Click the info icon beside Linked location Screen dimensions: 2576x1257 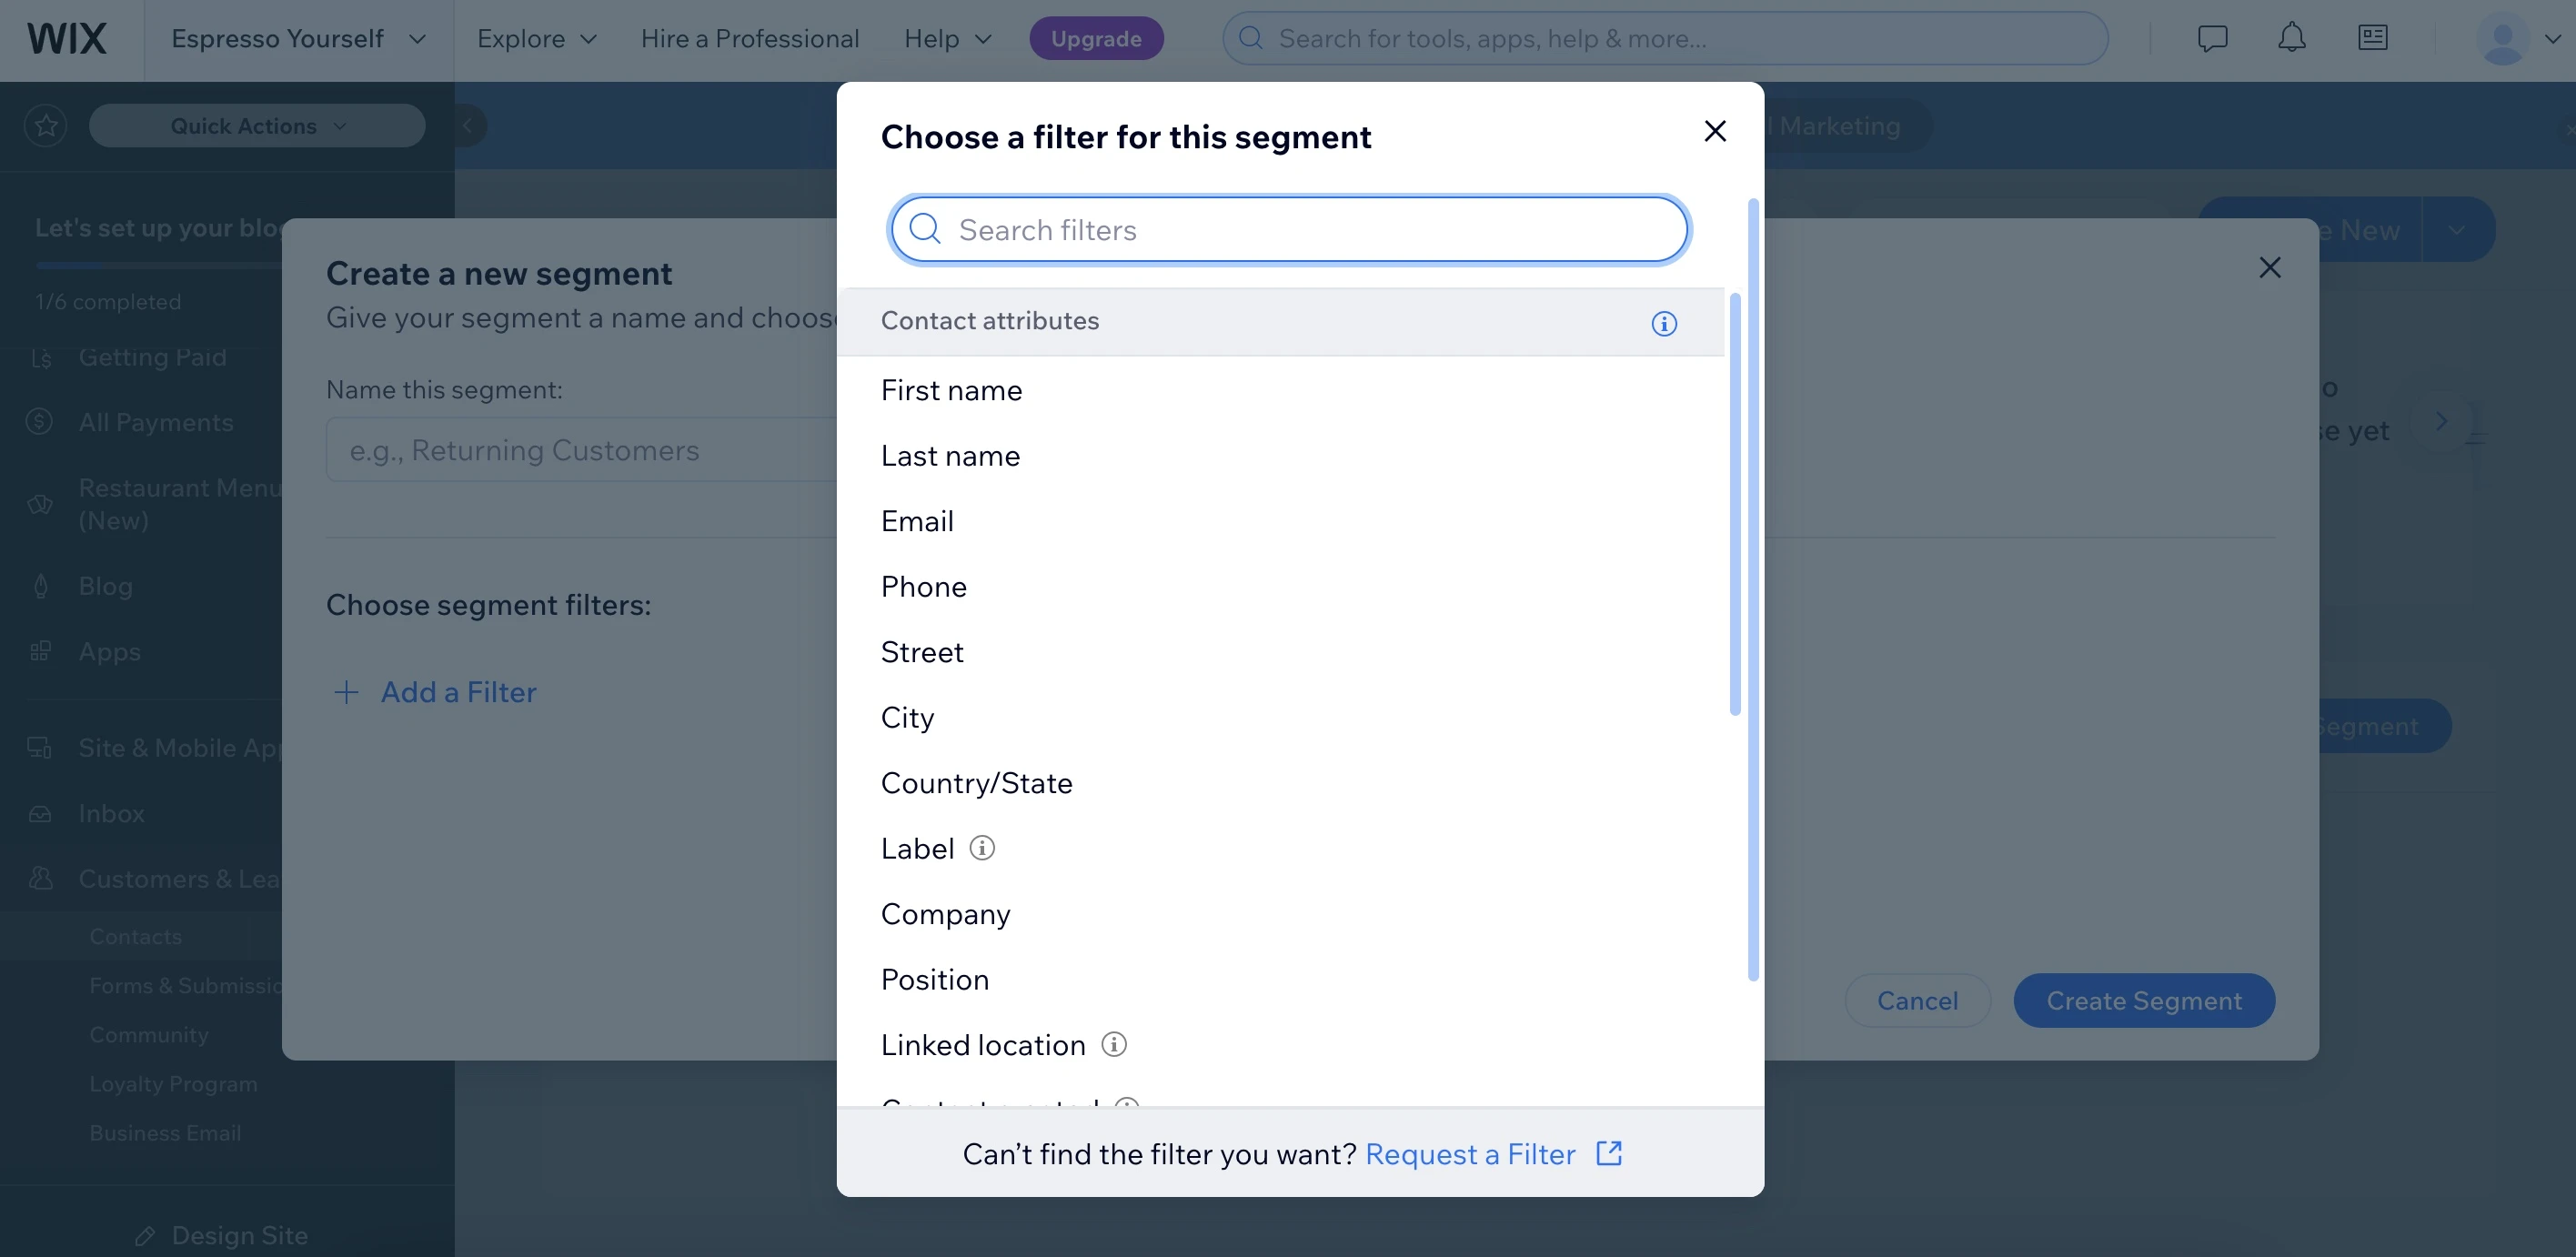pyautogui.click(x=1113, y=1044)
